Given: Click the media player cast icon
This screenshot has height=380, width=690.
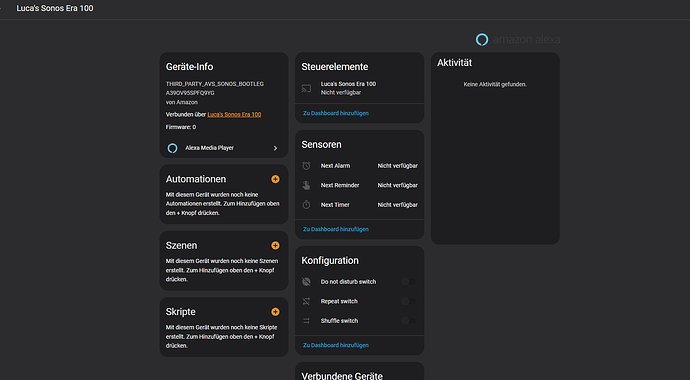Looking at the screenshot, I should (x=306, y=88).
